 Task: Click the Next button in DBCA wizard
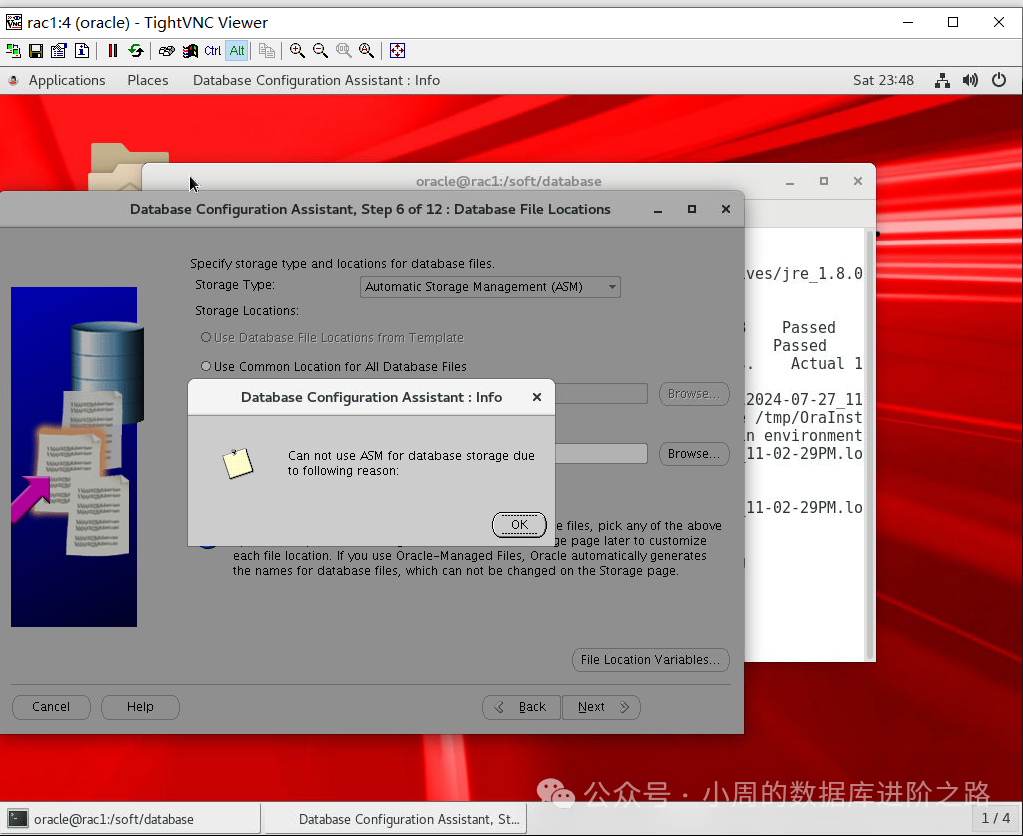tap(601, 707)
